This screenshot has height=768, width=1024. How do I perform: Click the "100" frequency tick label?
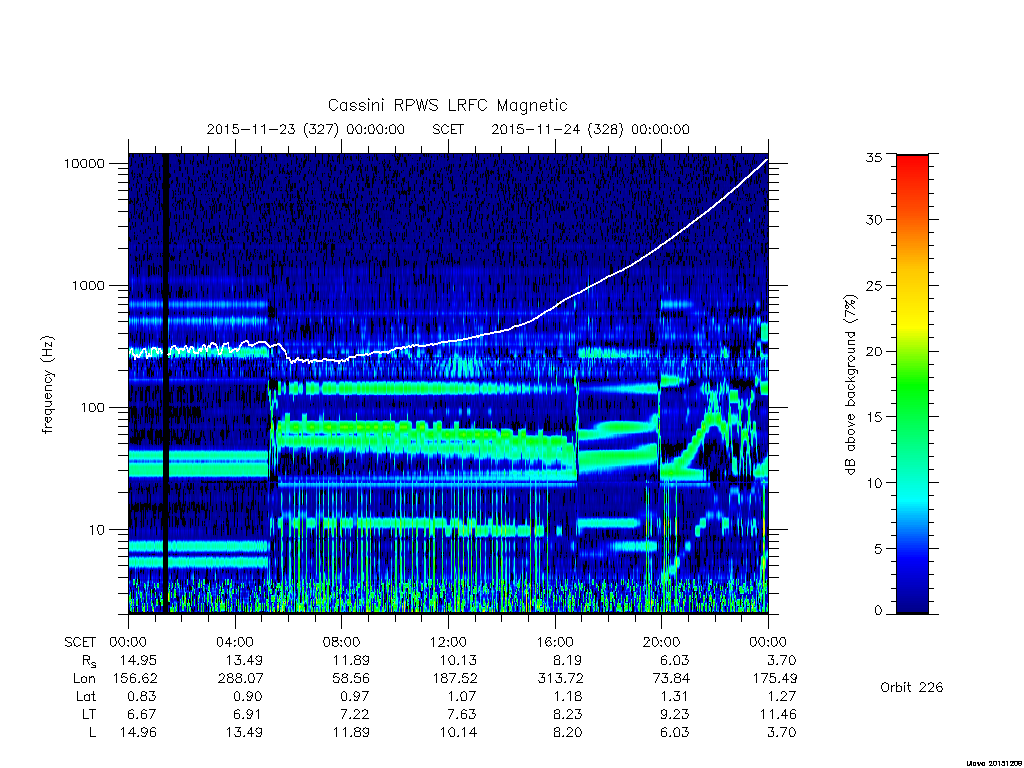pos(92,408)
